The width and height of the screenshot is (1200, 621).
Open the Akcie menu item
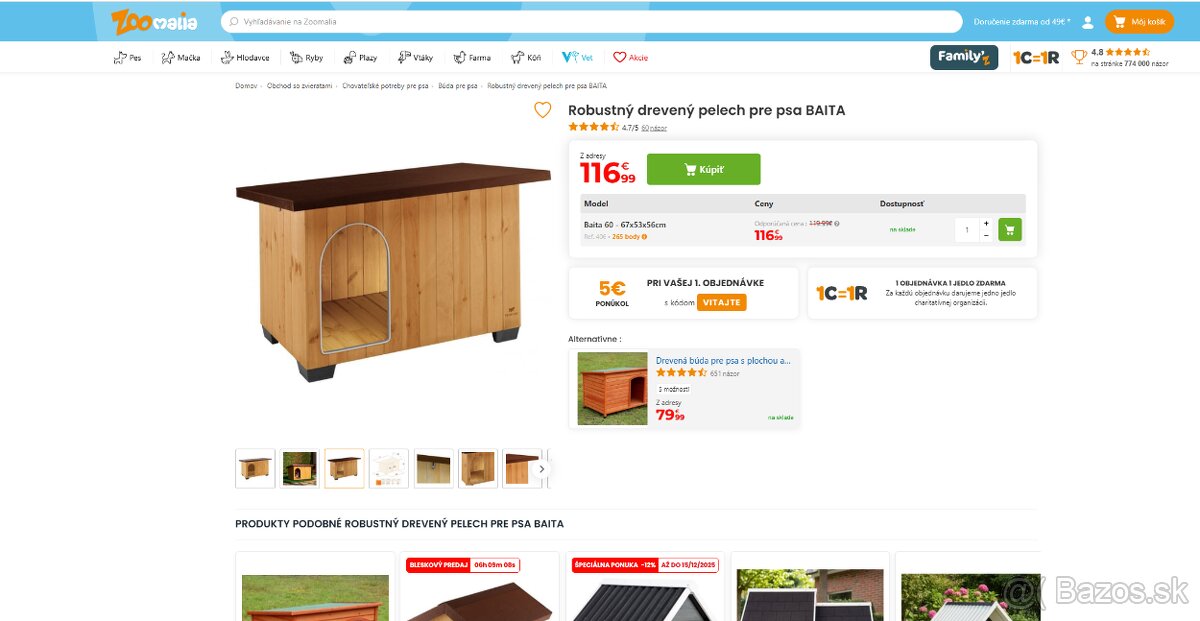click(631, 57)
